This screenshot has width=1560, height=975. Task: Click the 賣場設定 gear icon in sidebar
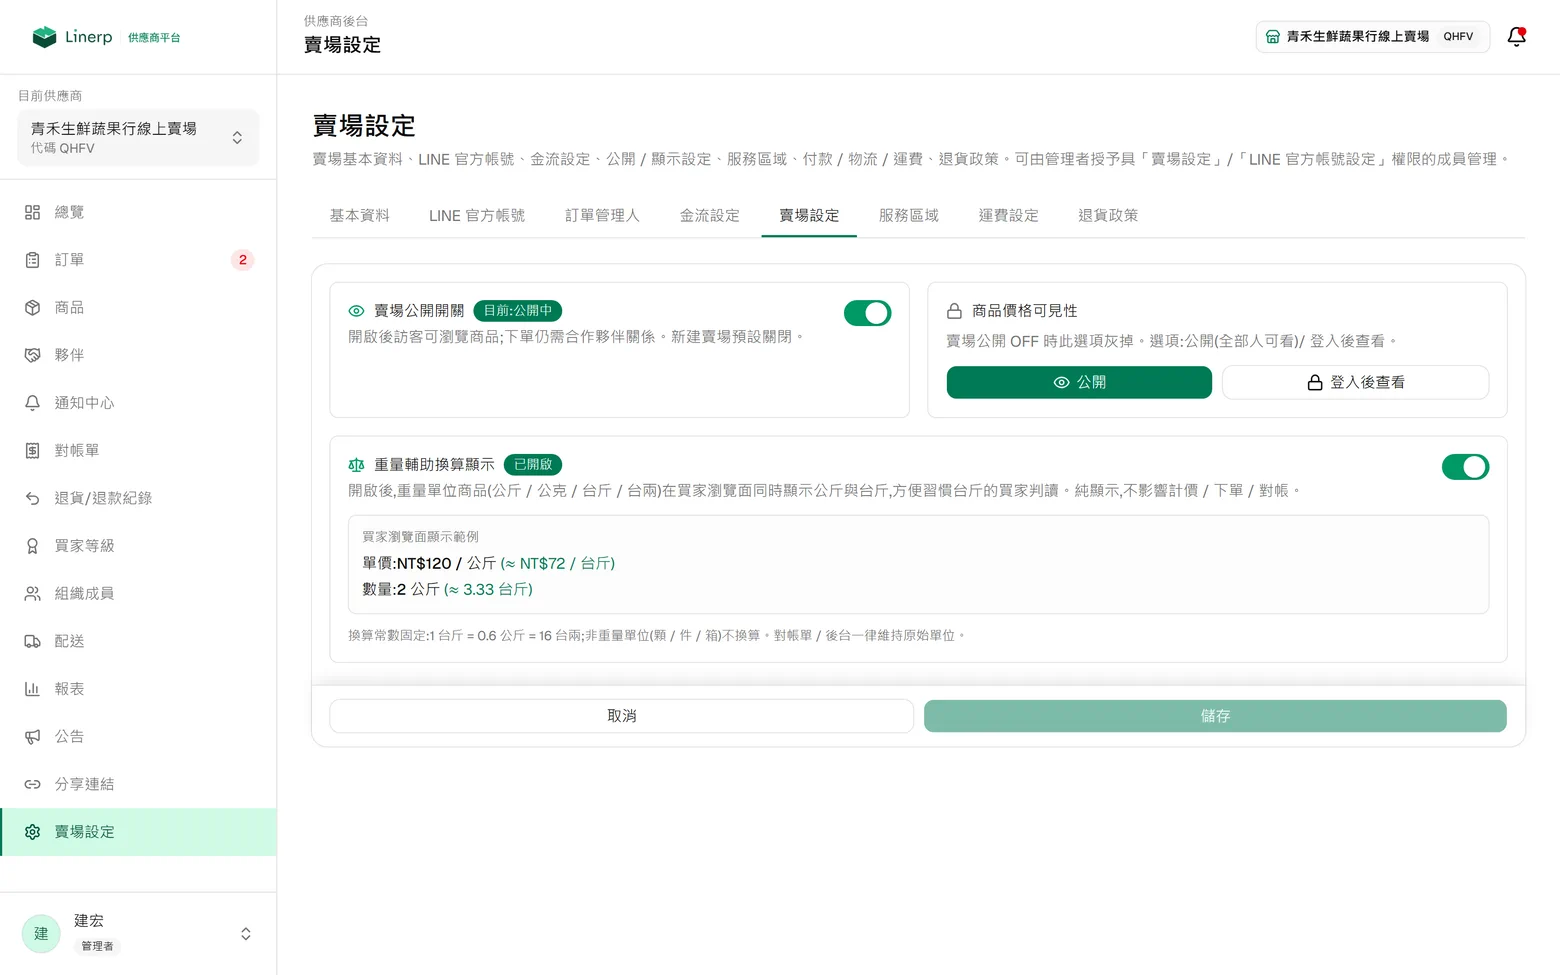point(32,832)
